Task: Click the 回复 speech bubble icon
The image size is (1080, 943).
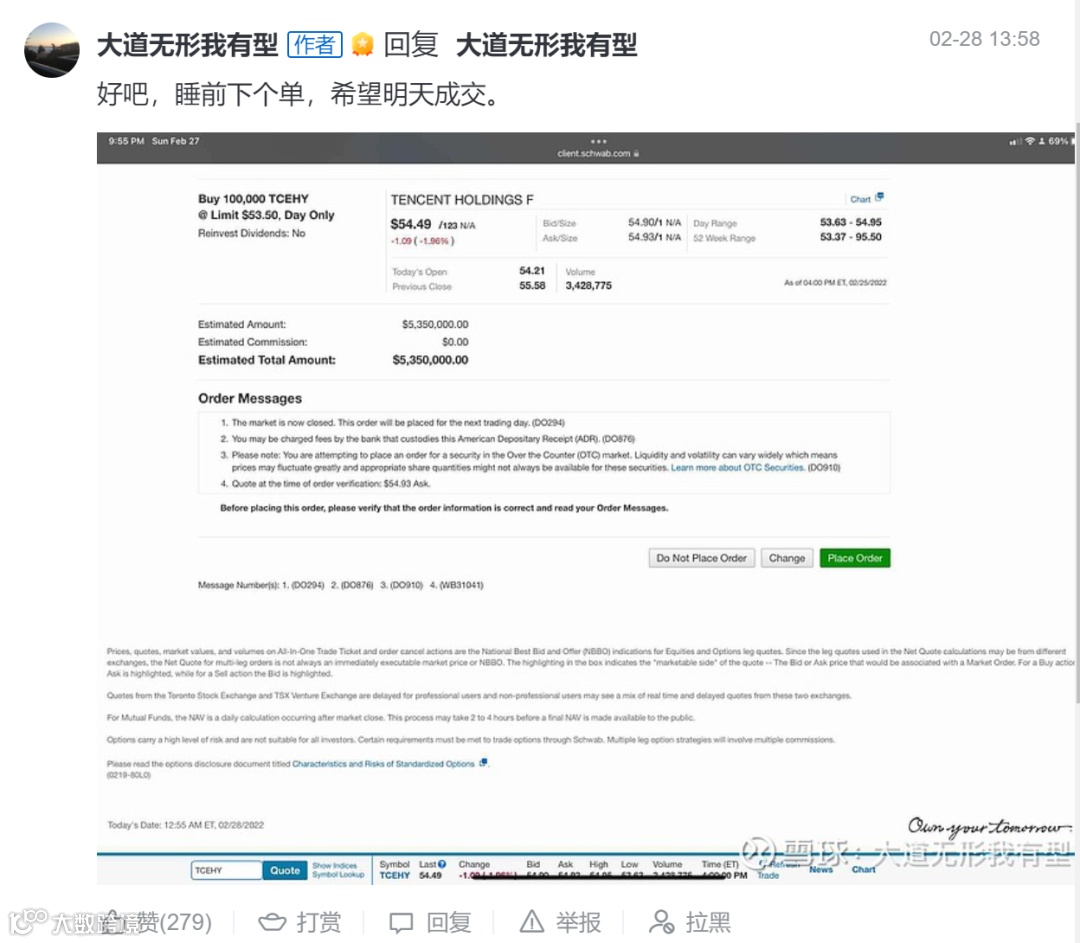Action: [401, 922]
